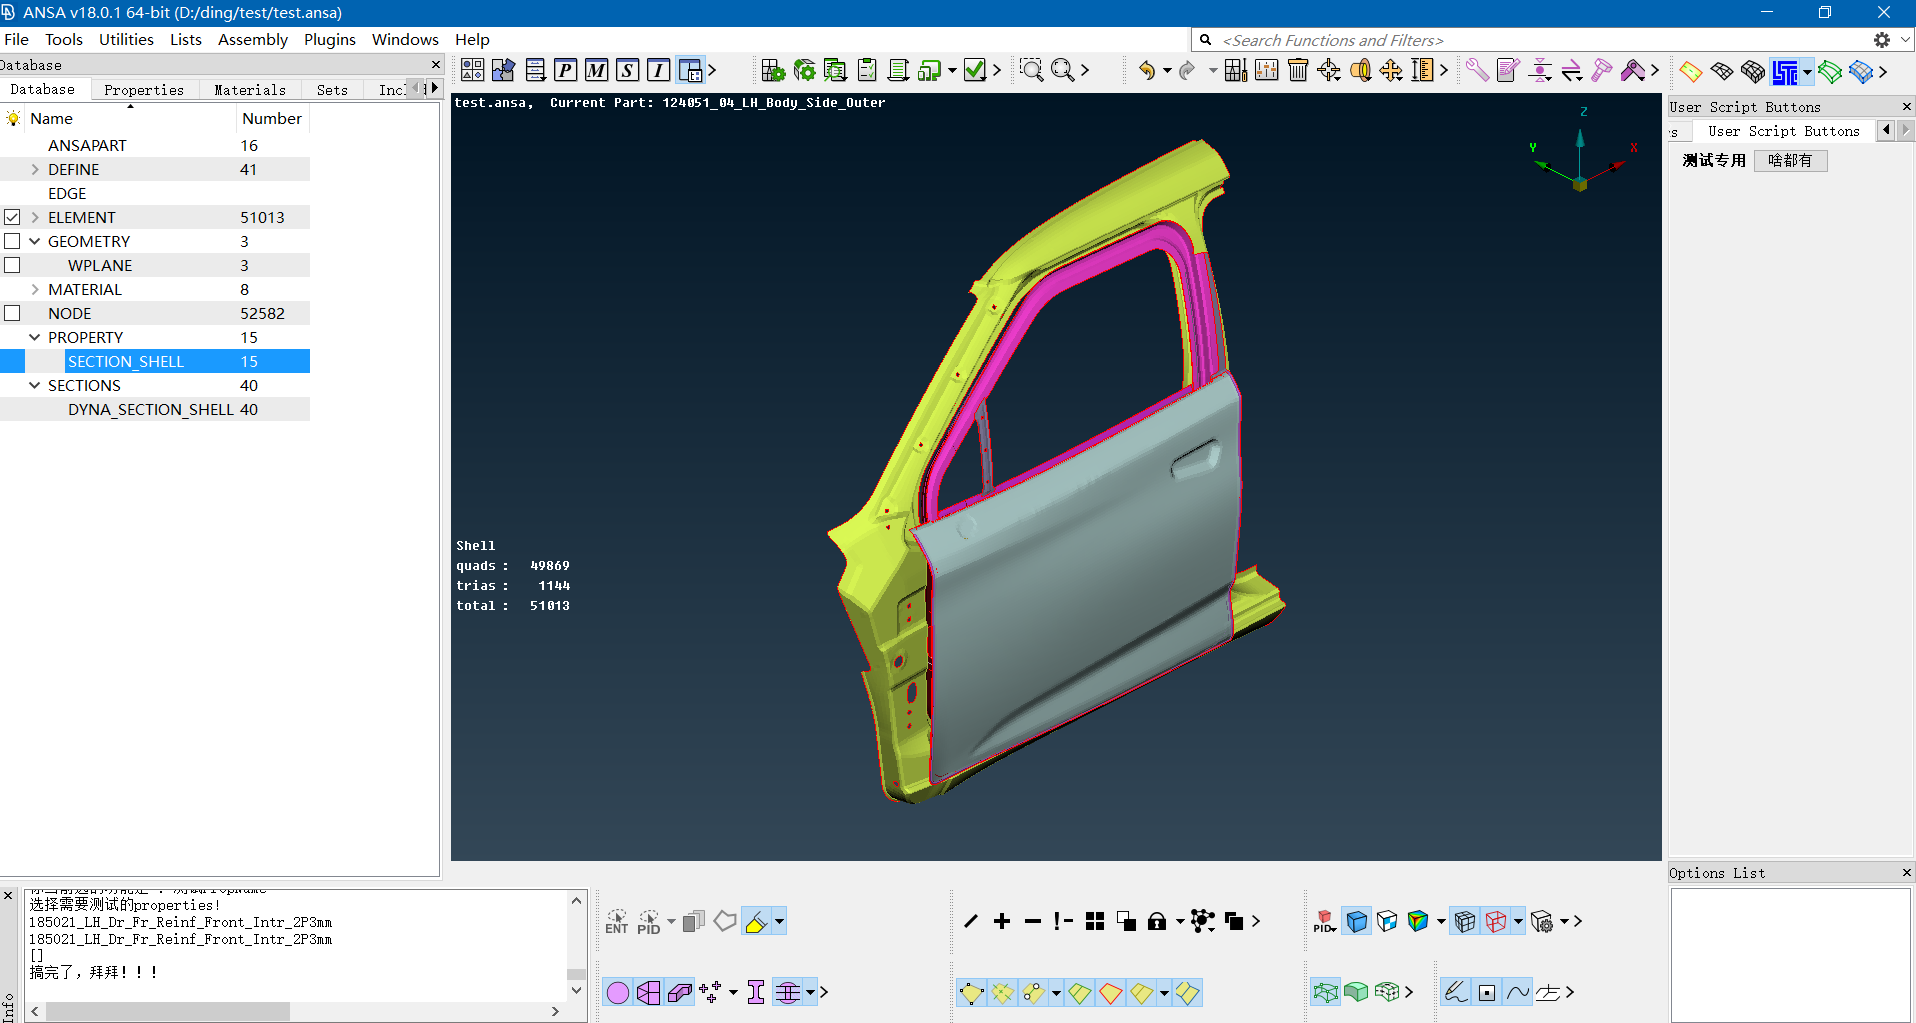Toggle the yellow highlighter selection button

757,921
